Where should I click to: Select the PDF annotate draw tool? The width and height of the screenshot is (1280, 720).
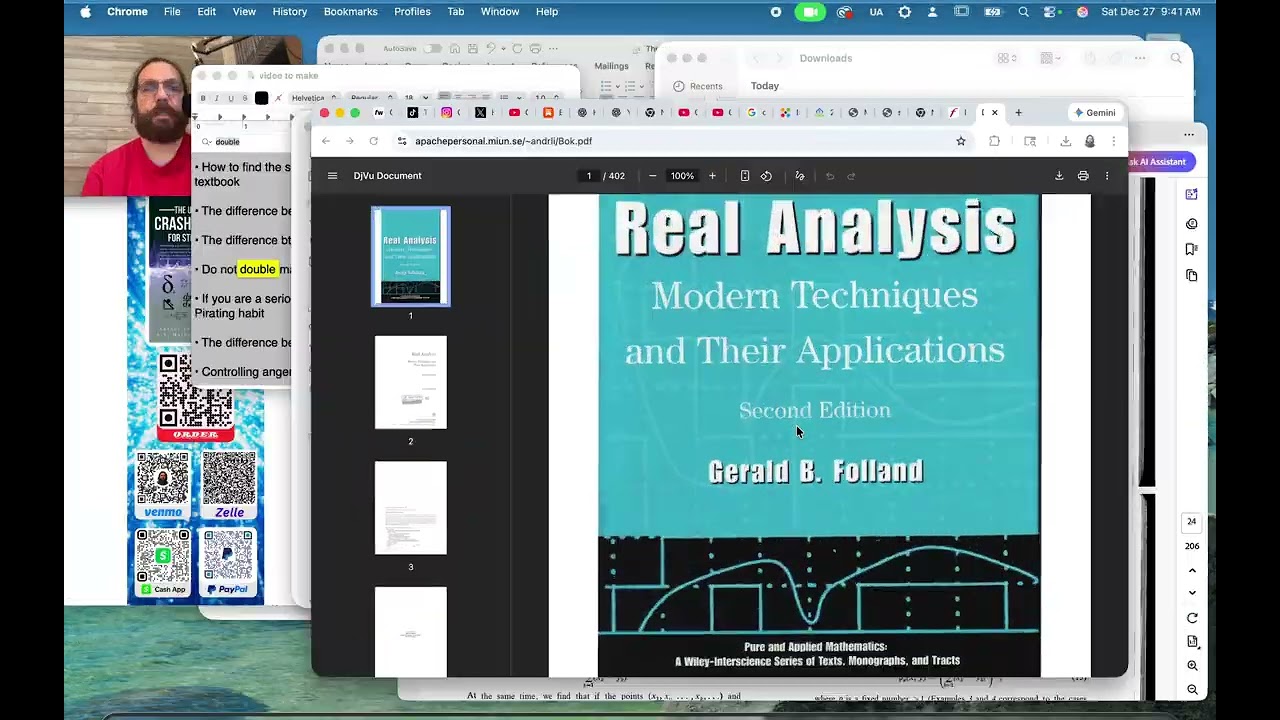[x=800, y=176]
